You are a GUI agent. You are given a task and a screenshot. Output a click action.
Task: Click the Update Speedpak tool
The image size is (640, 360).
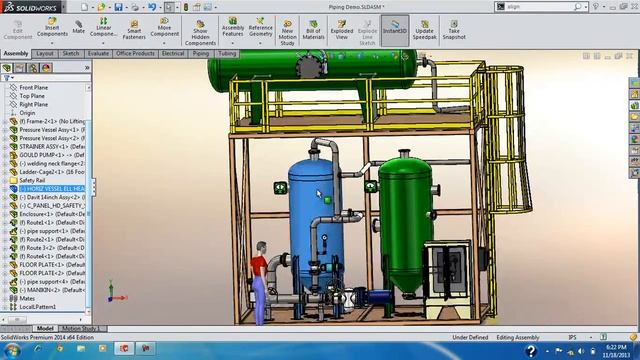pos(424,30)
